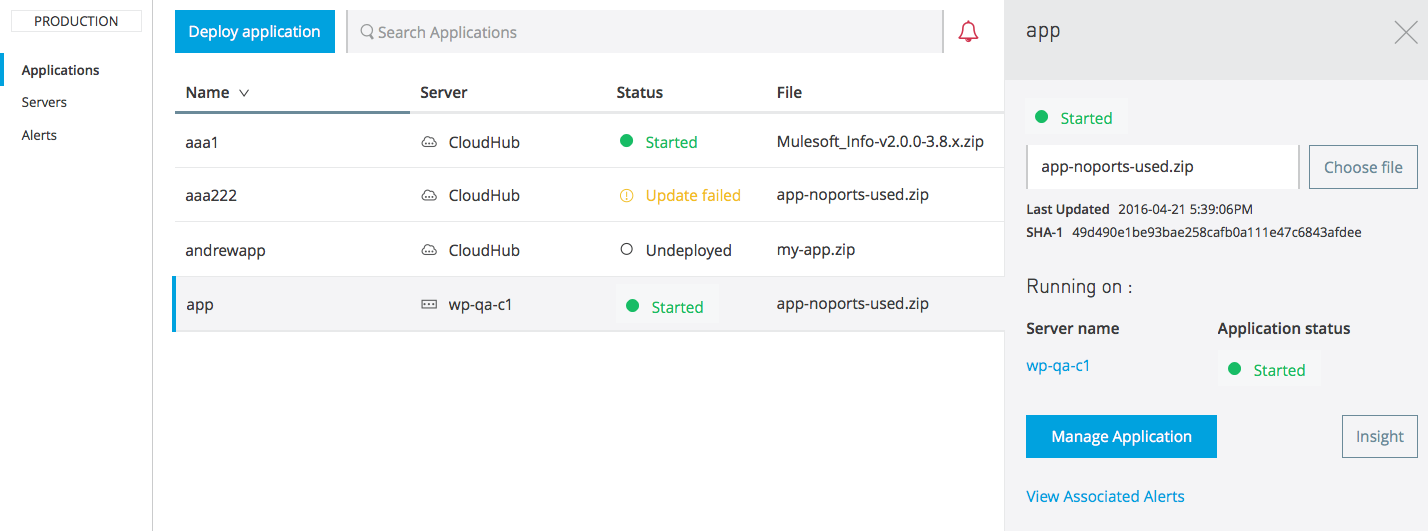
Task: Click the CloudHub cloud icon for aaa1
Action: click(429, 142)
